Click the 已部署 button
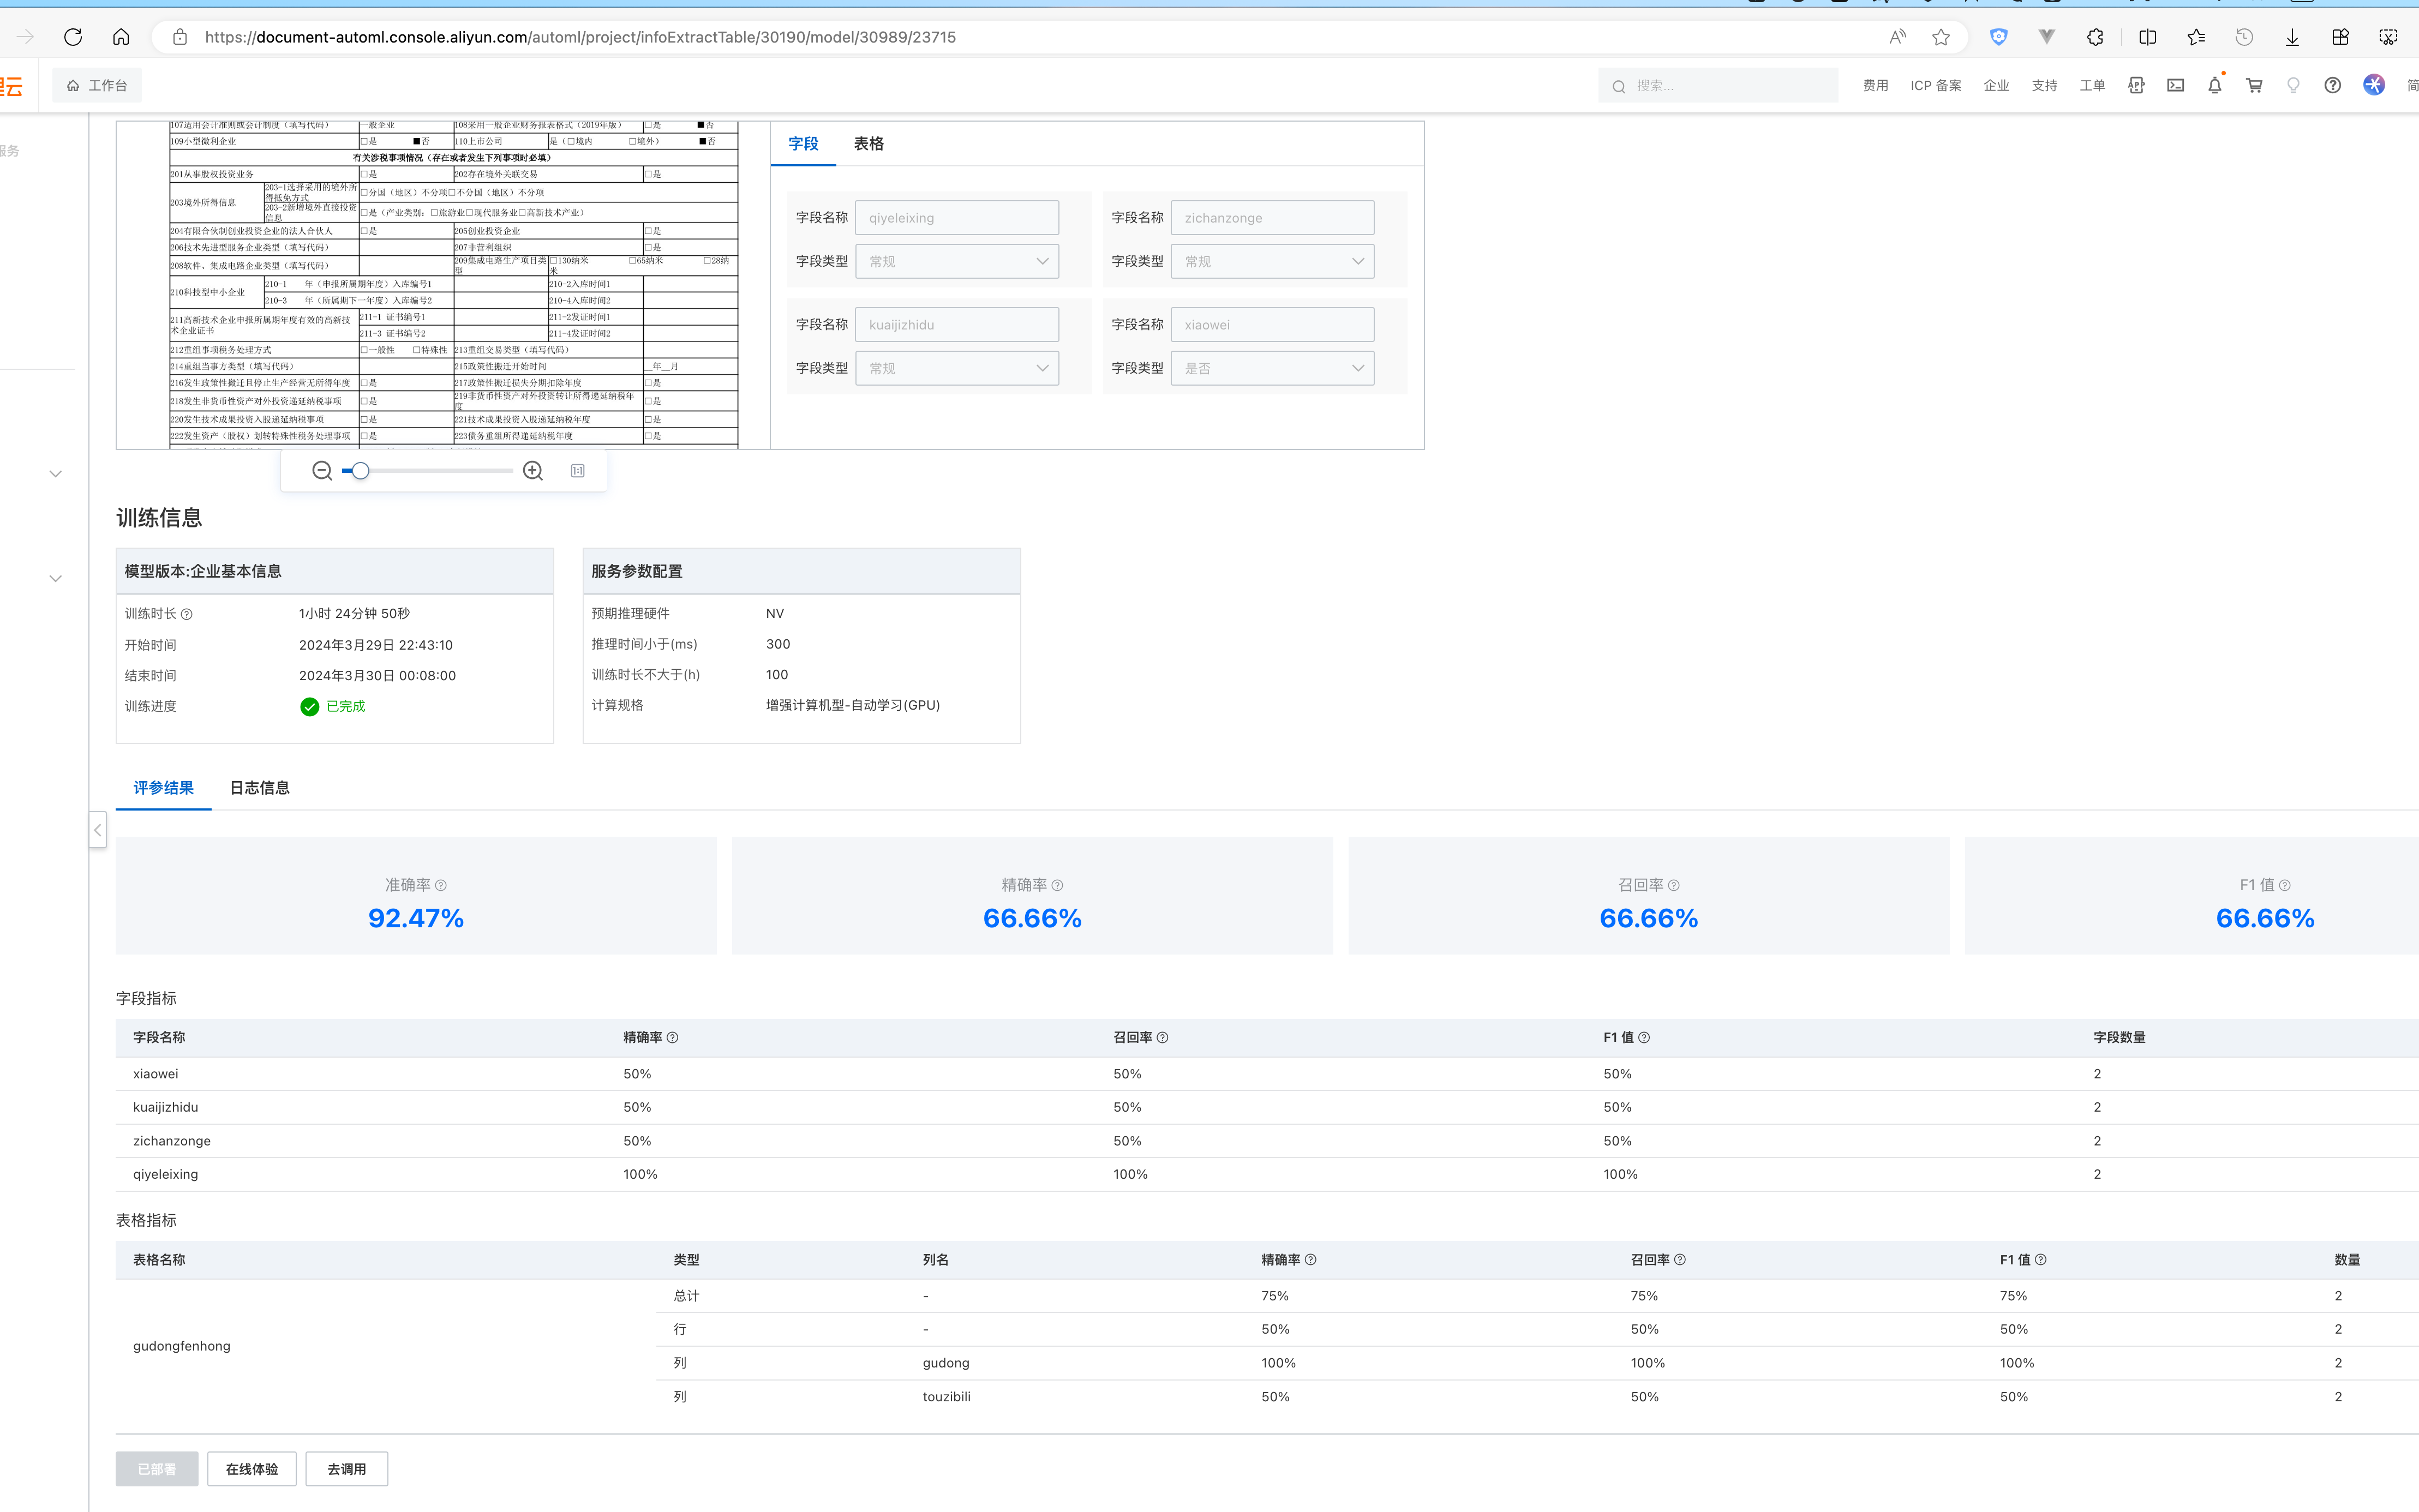 tap(157, 1469)
